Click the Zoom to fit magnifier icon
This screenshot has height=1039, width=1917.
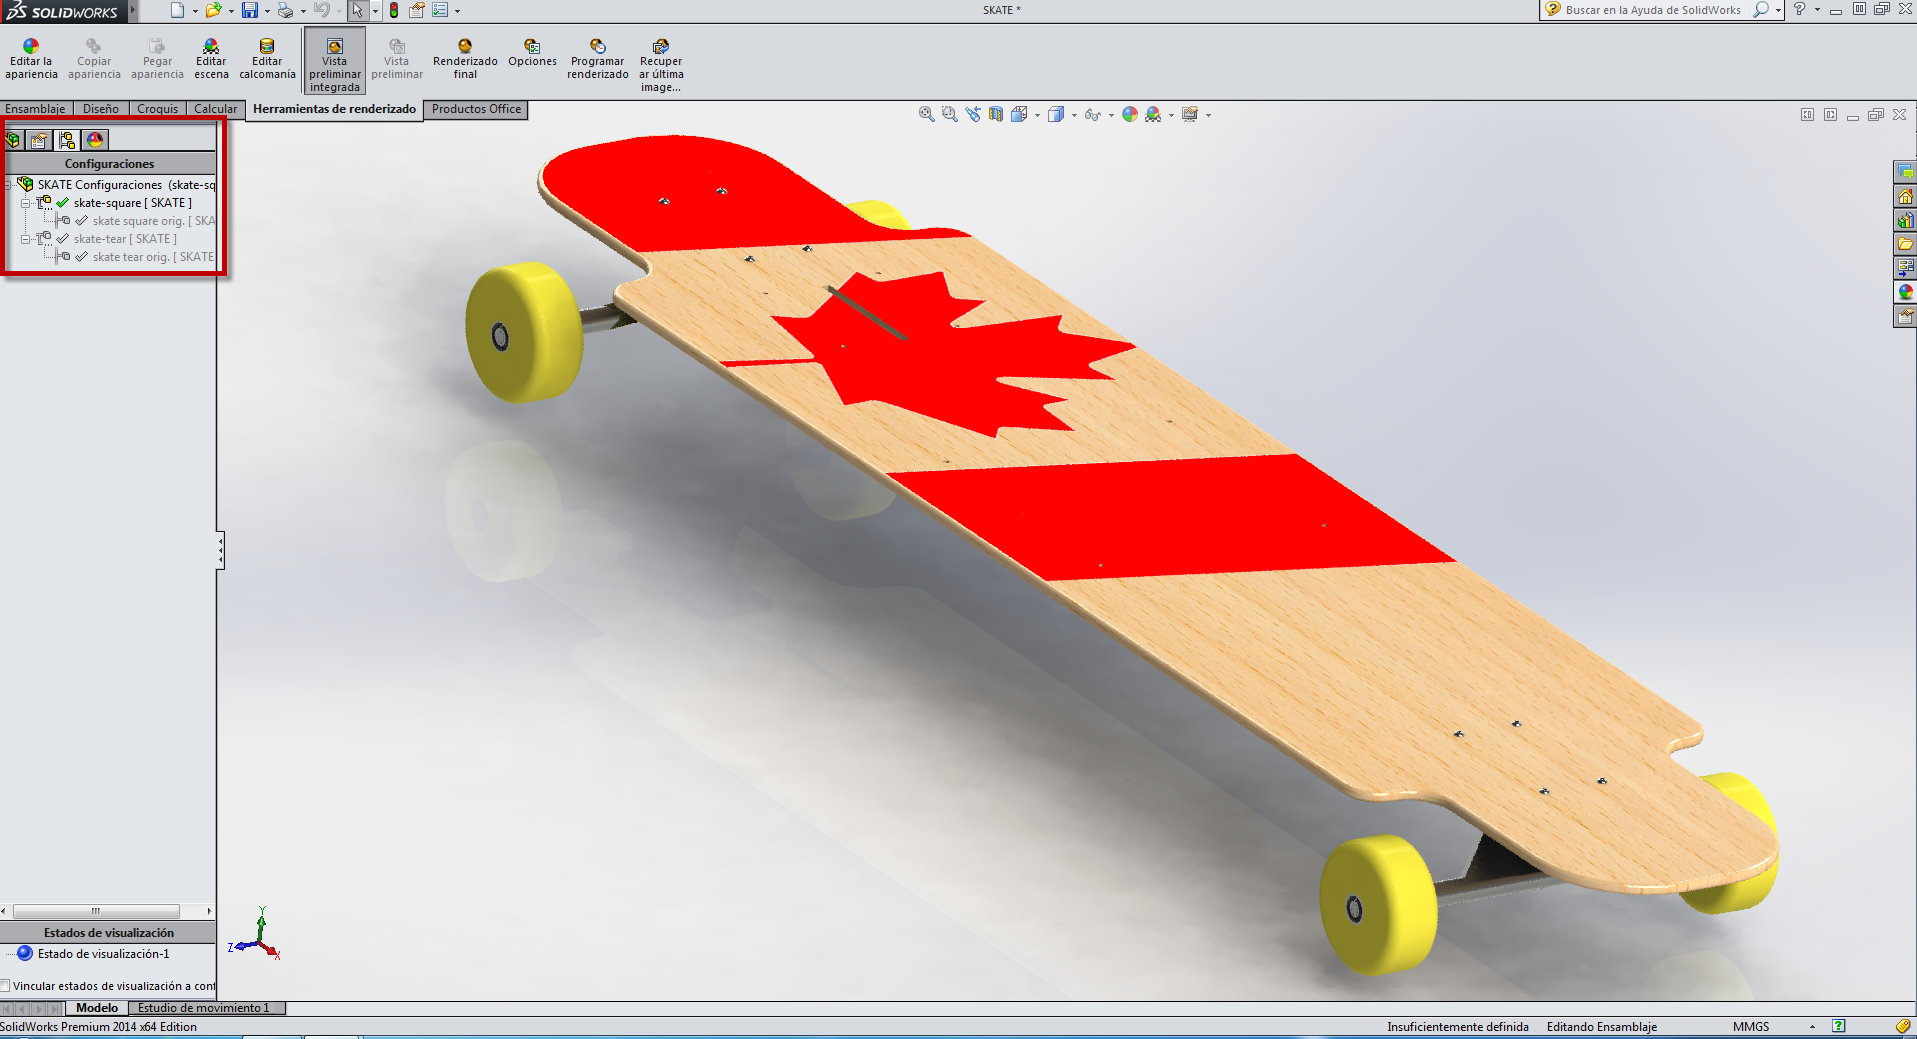coord(926,115)
